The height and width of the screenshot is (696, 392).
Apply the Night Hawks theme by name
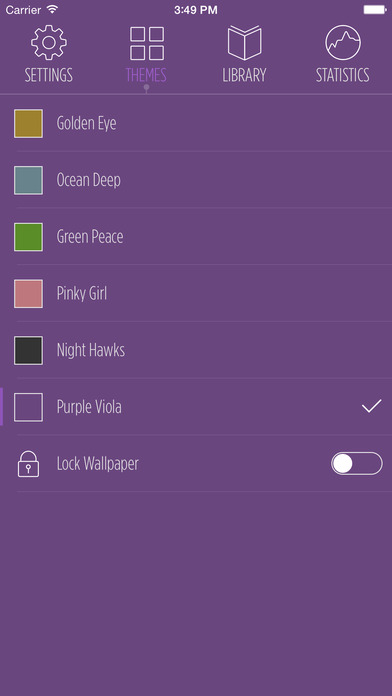click(91, 350)
